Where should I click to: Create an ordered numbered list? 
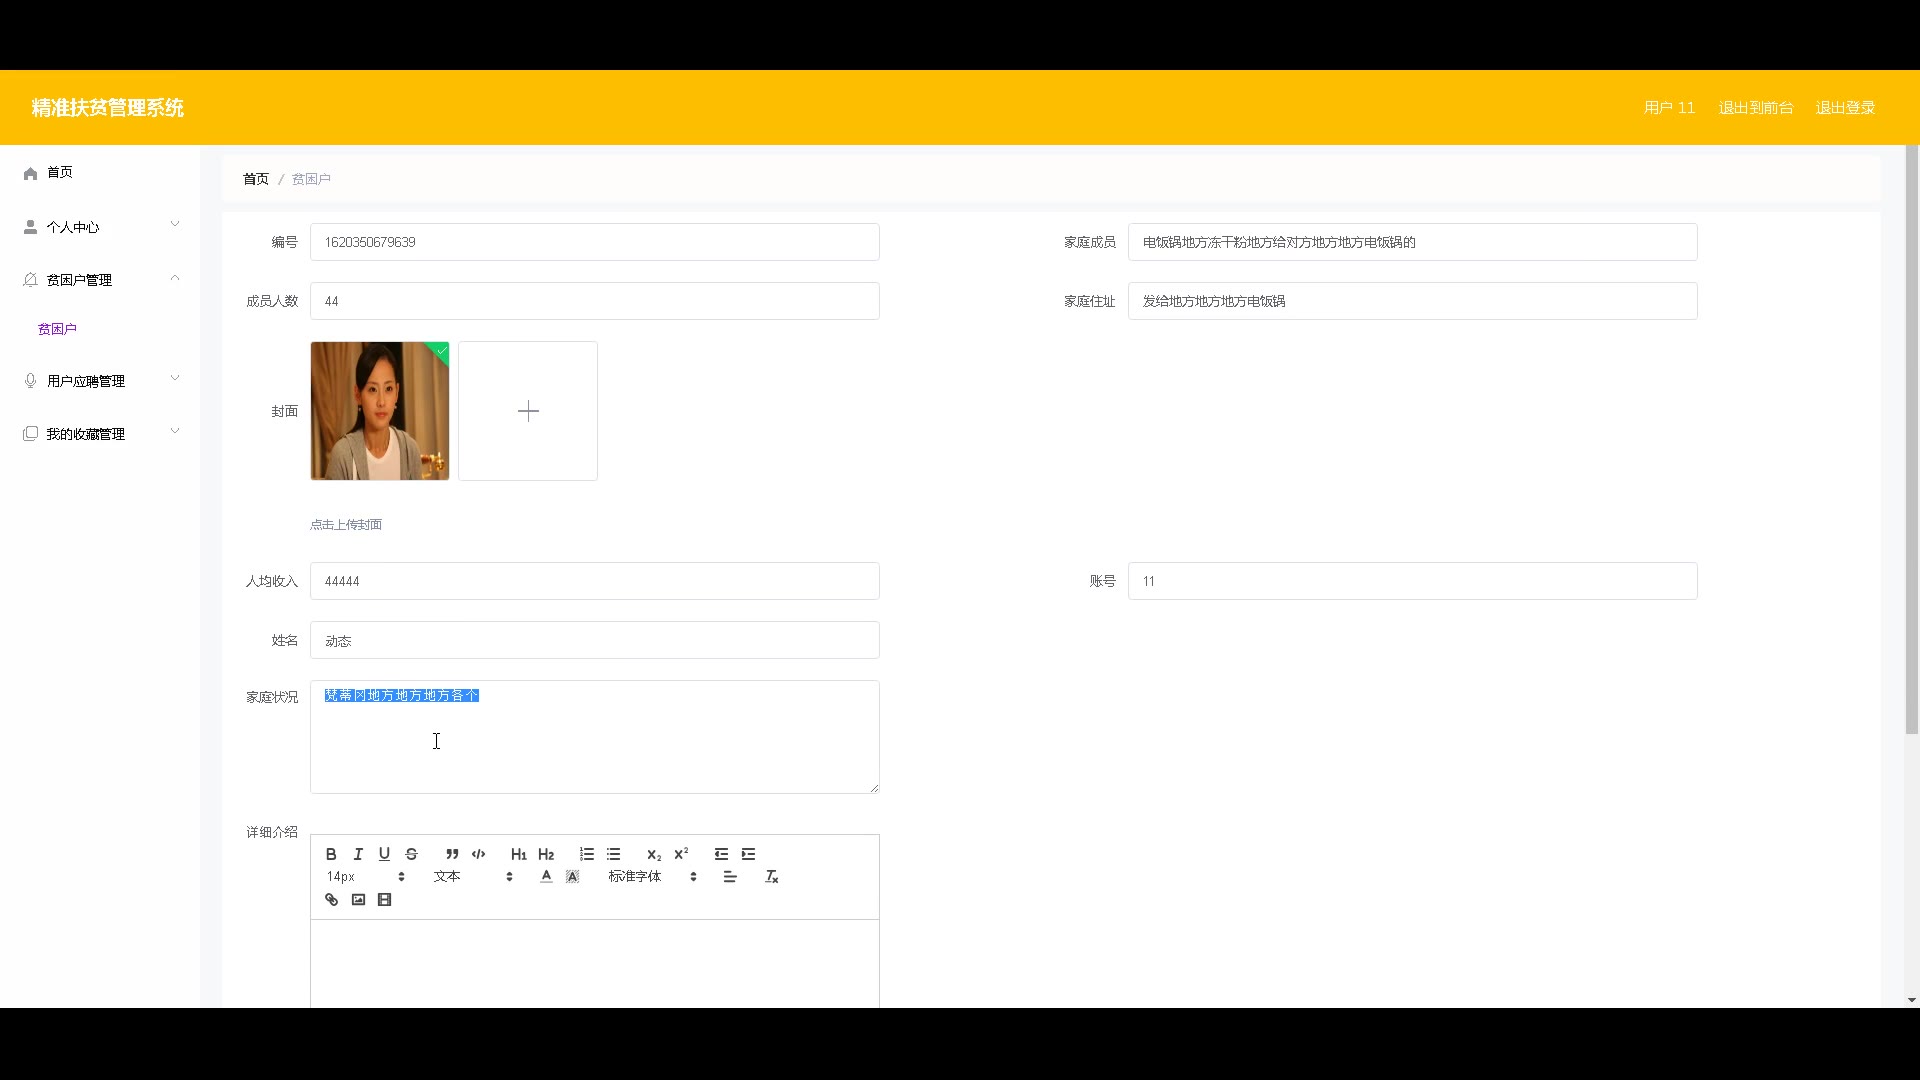587,854
